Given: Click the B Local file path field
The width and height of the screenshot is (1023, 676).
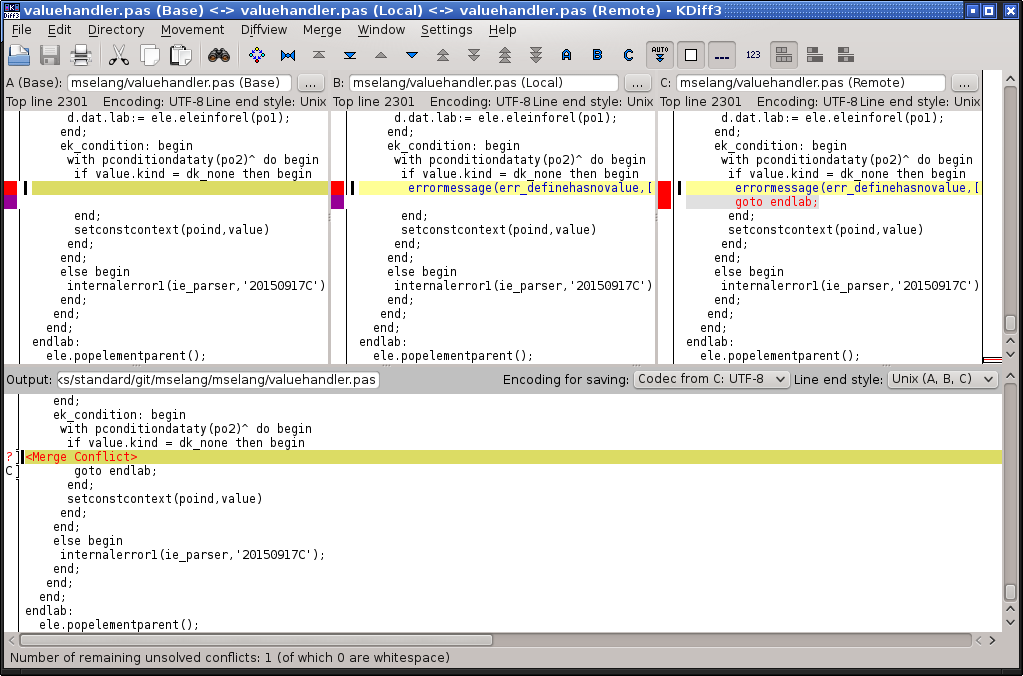Looking at the screenshot, I should pyautogui.click(x=484, y=83).
